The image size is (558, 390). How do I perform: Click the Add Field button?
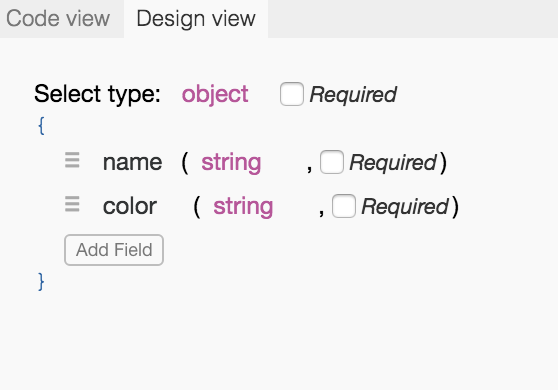click(114, 250)
